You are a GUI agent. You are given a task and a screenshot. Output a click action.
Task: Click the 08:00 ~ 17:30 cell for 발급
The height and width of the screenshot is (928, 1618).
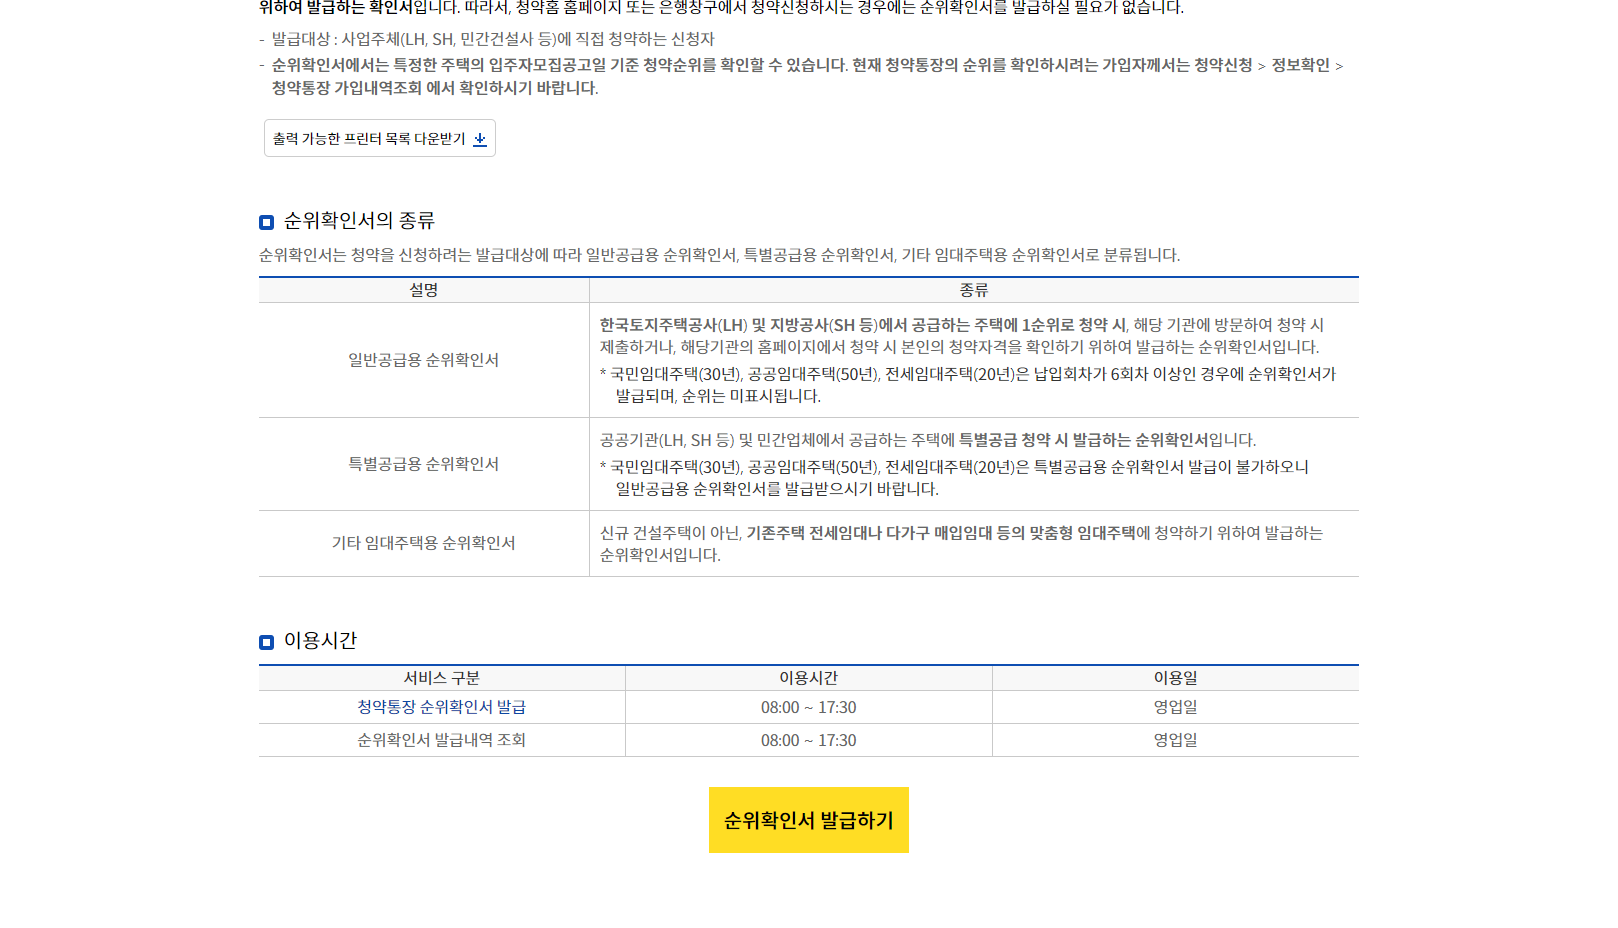point(807,706)
